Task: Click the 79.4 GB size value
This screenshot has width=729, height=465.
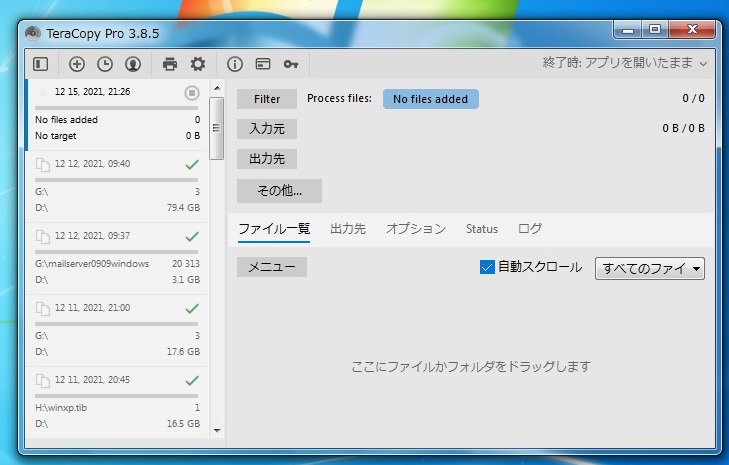Action: click(x=184, y=207)
